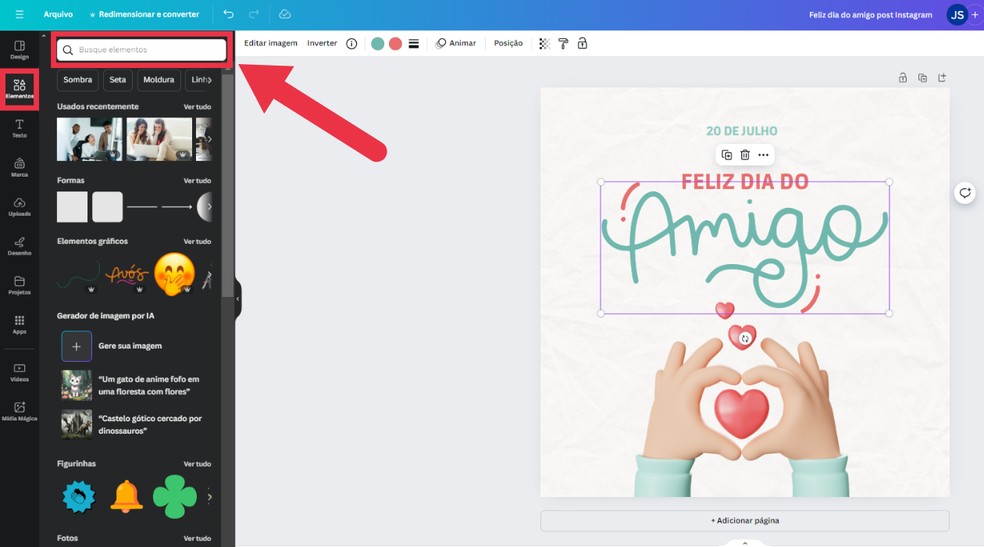Open the Desenho drawing tools
The image size is (984, 547).
[19, 246]
